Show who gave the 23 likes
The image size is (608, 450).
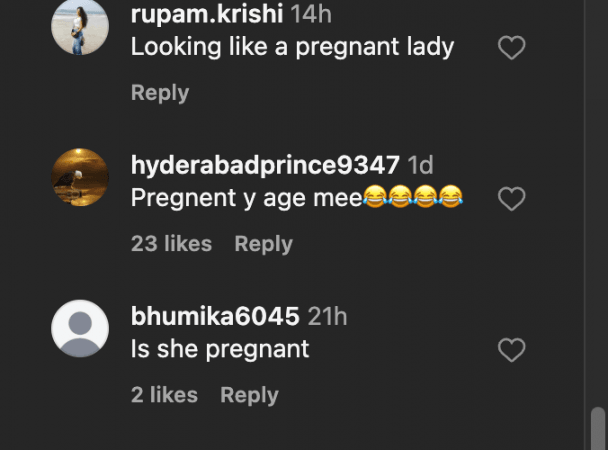(171, 243)
